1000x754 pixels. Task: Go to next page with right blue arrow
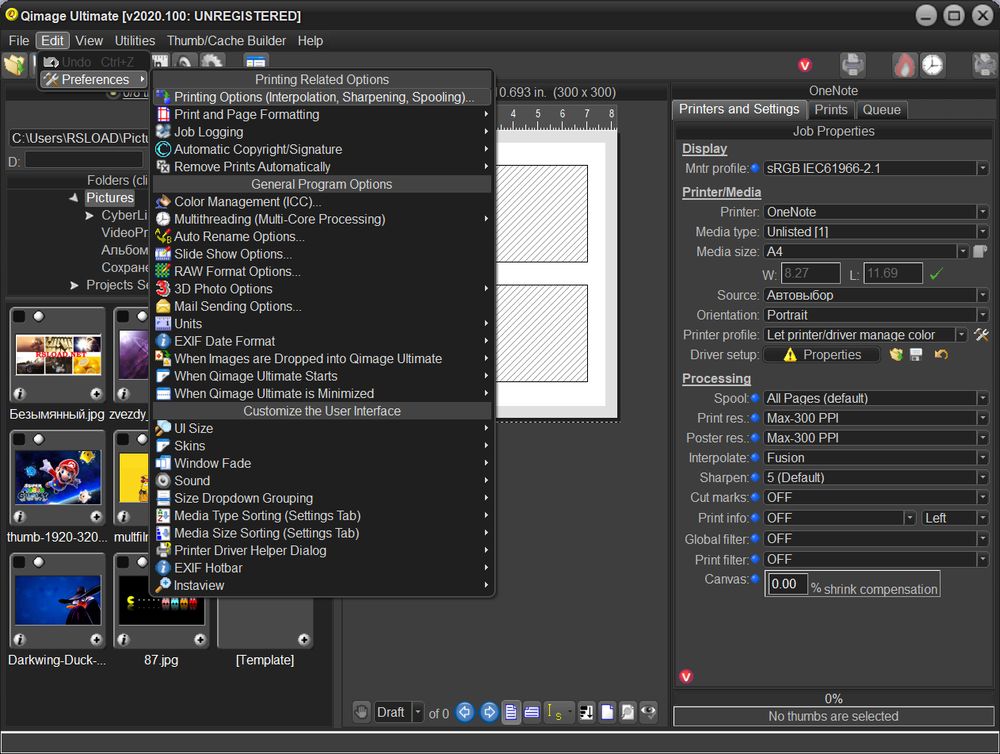click(489, 712)
